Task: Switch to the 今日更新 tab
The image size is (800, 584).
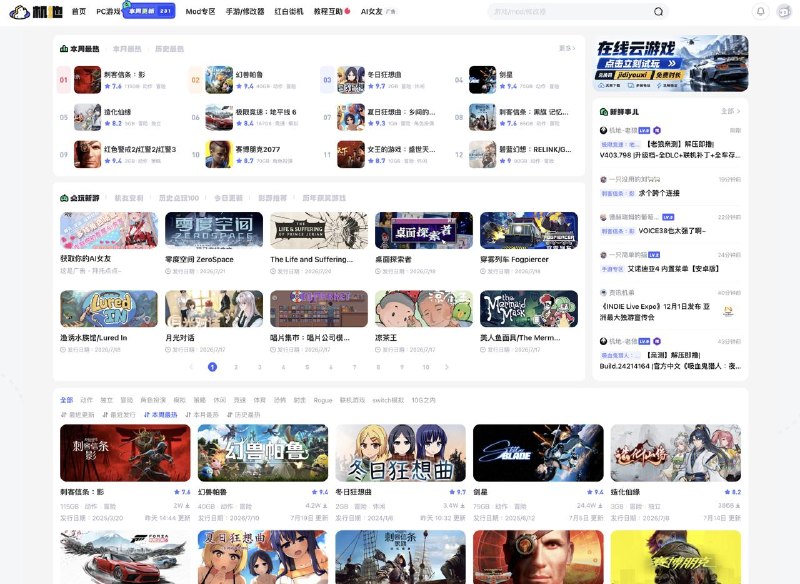Action: click(228, 198)
